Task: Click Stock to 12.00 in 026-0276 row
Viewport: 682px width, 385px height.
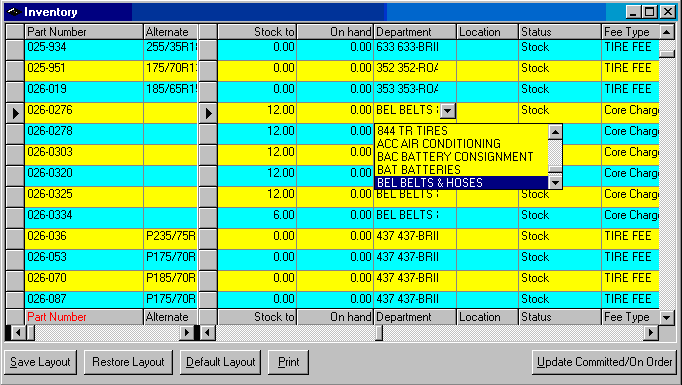Action: (x=257, y=113)
